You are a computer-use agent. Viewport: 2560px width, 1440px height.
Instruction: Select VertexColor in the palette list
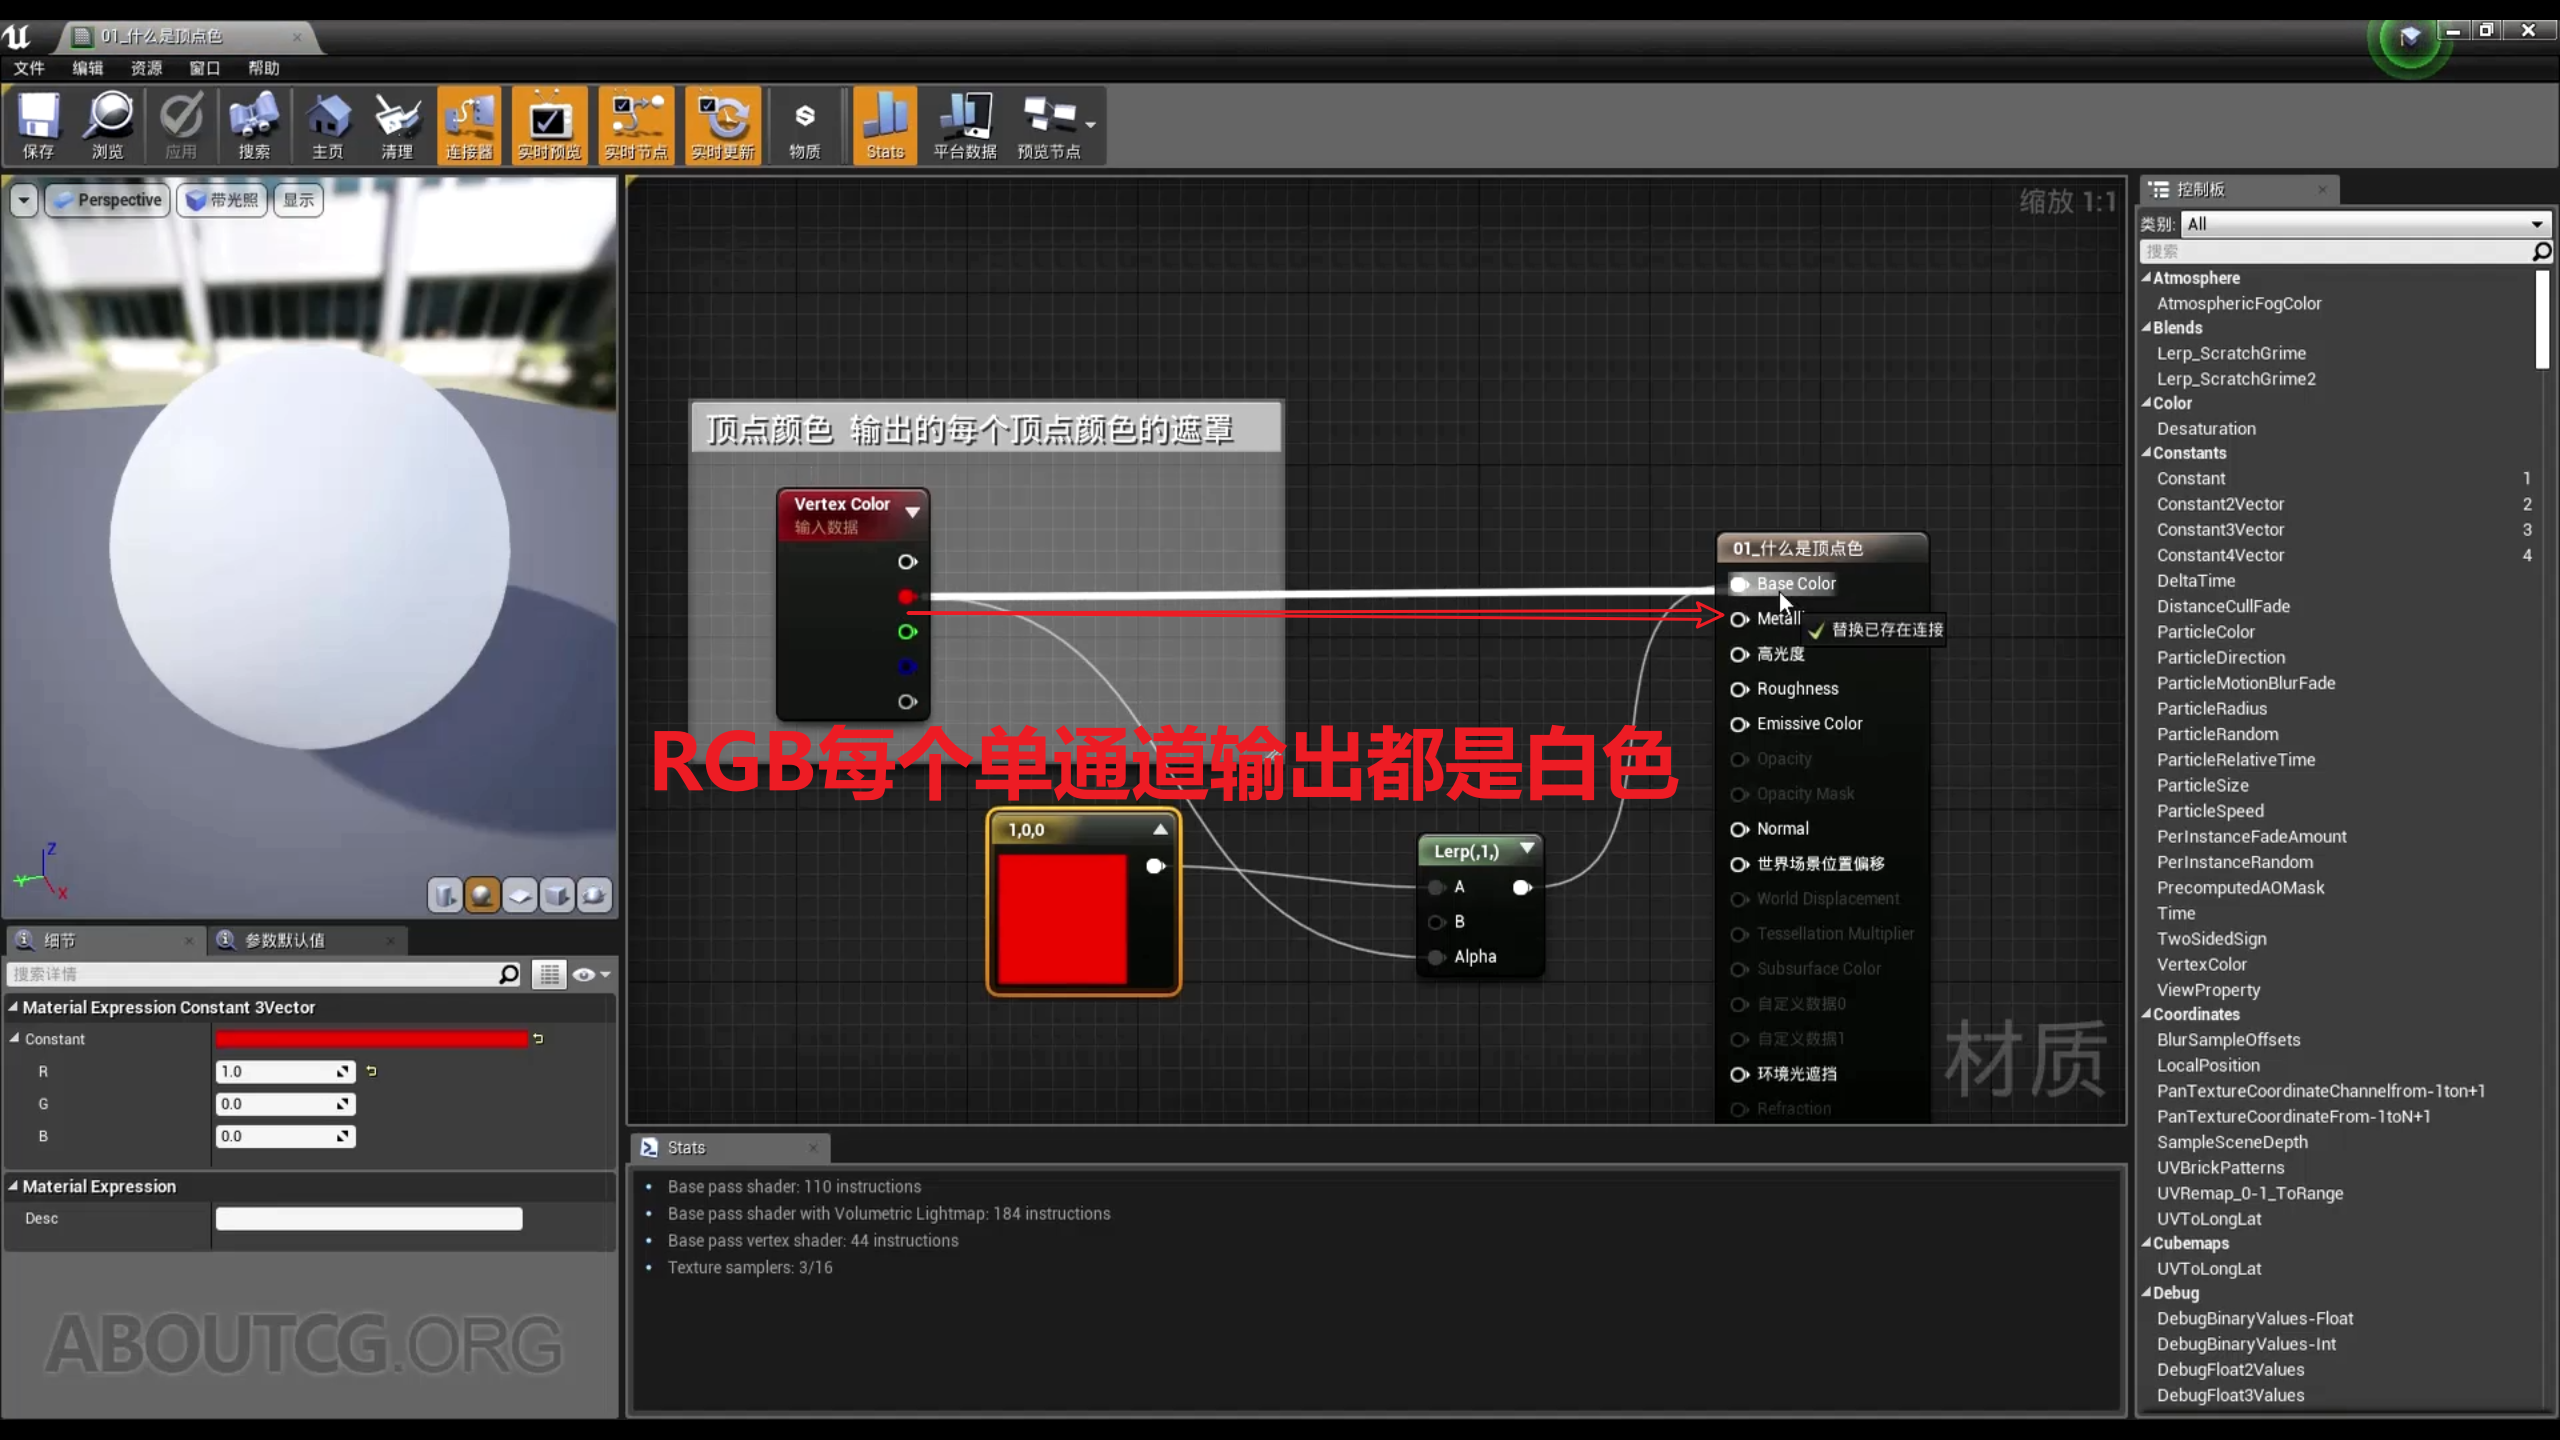[2203, 964]
